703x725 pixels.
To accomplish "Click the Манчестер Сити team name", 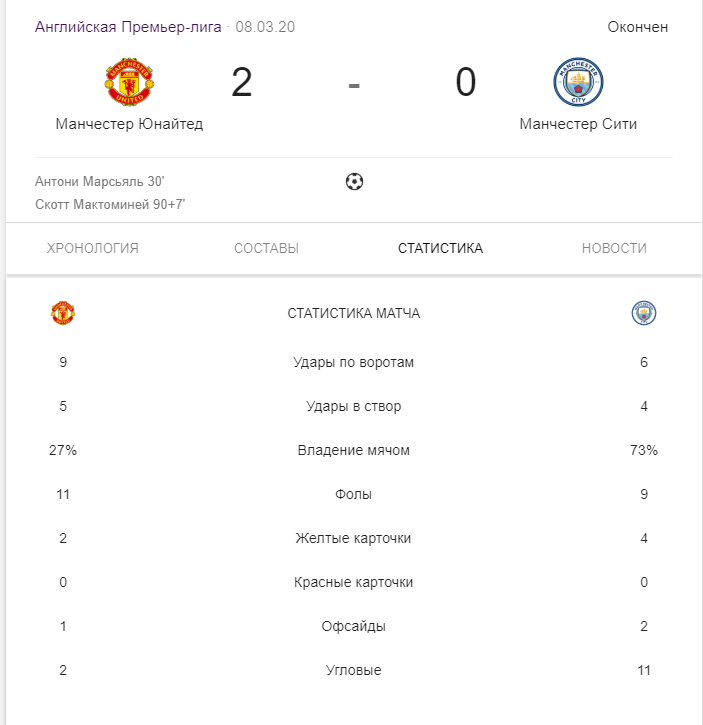I will [578, 124].
